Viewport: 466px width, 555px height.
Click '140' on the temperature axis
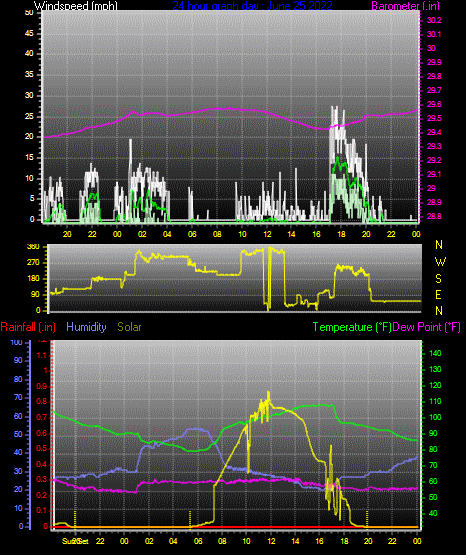435,353
